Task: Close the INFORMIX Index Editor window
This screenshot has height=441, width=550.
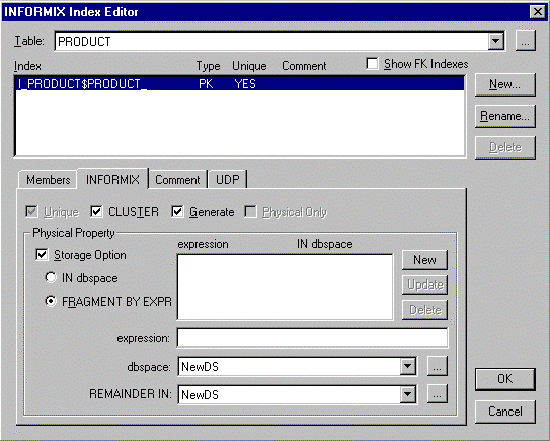Action: tap(537, 12)
